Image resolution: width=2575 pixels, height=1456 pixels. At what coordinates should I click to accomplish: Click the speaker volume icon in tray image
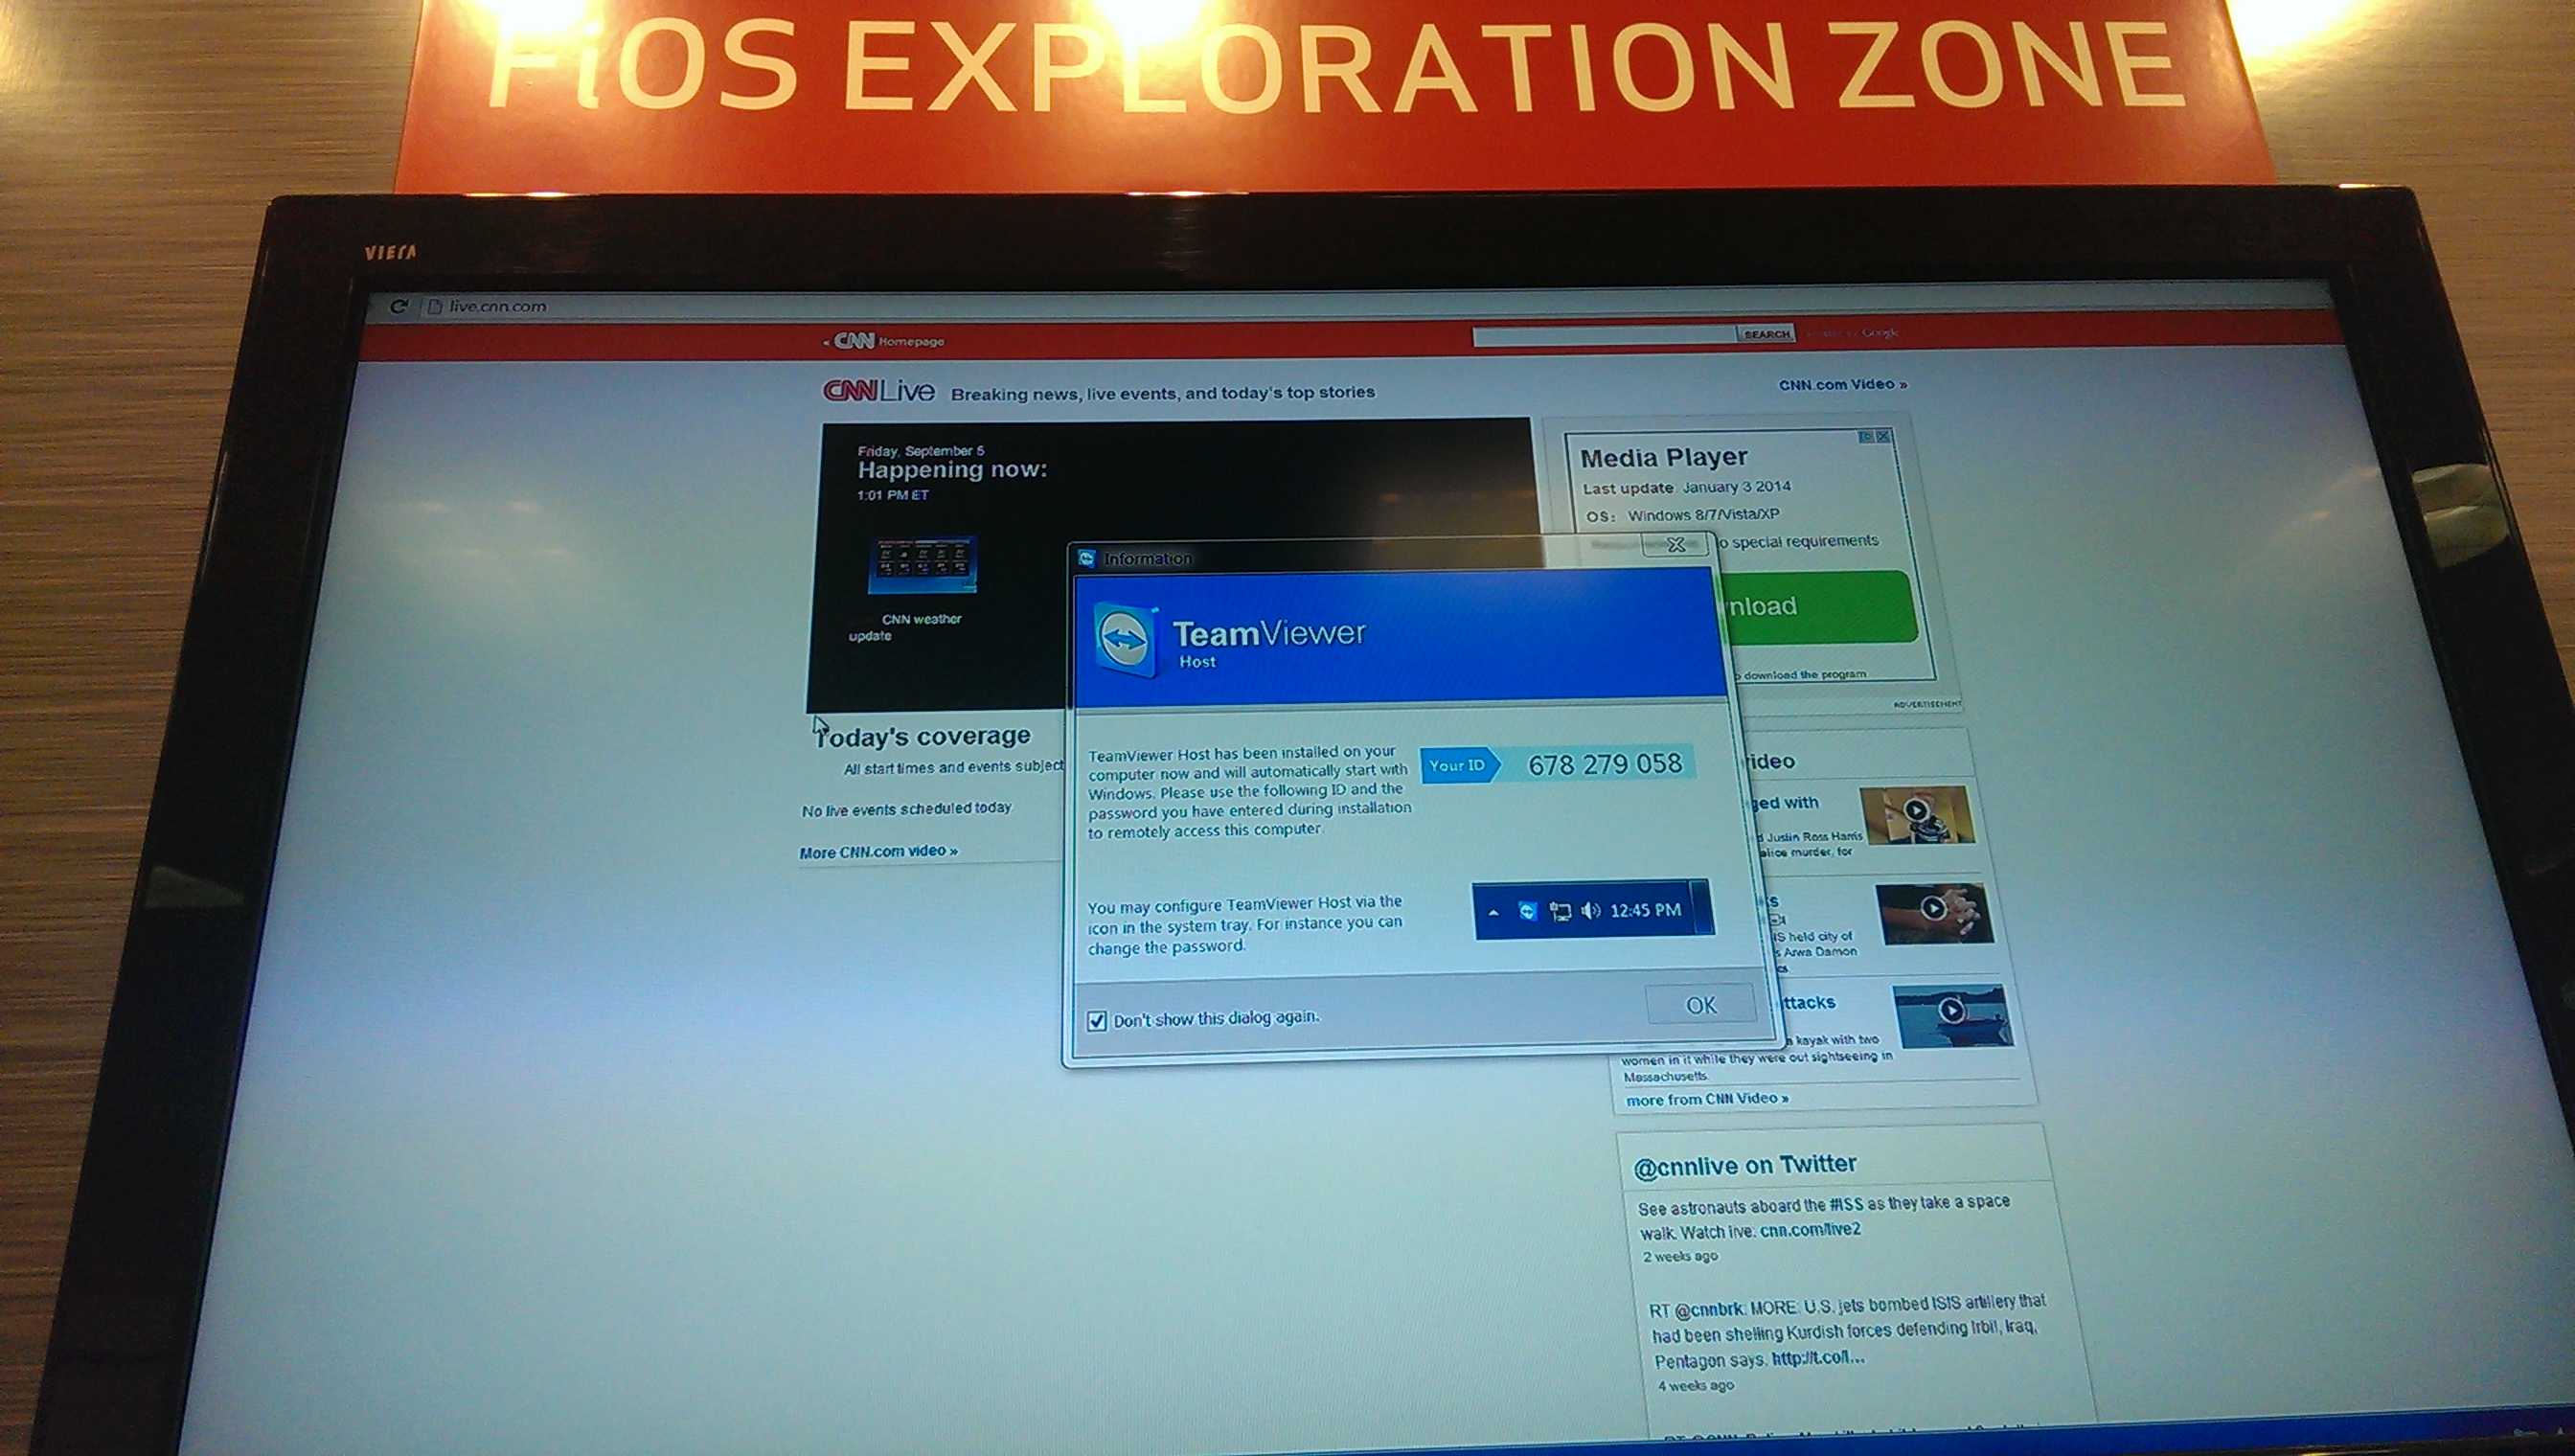pyautogui.click(x=1590, y=910)
